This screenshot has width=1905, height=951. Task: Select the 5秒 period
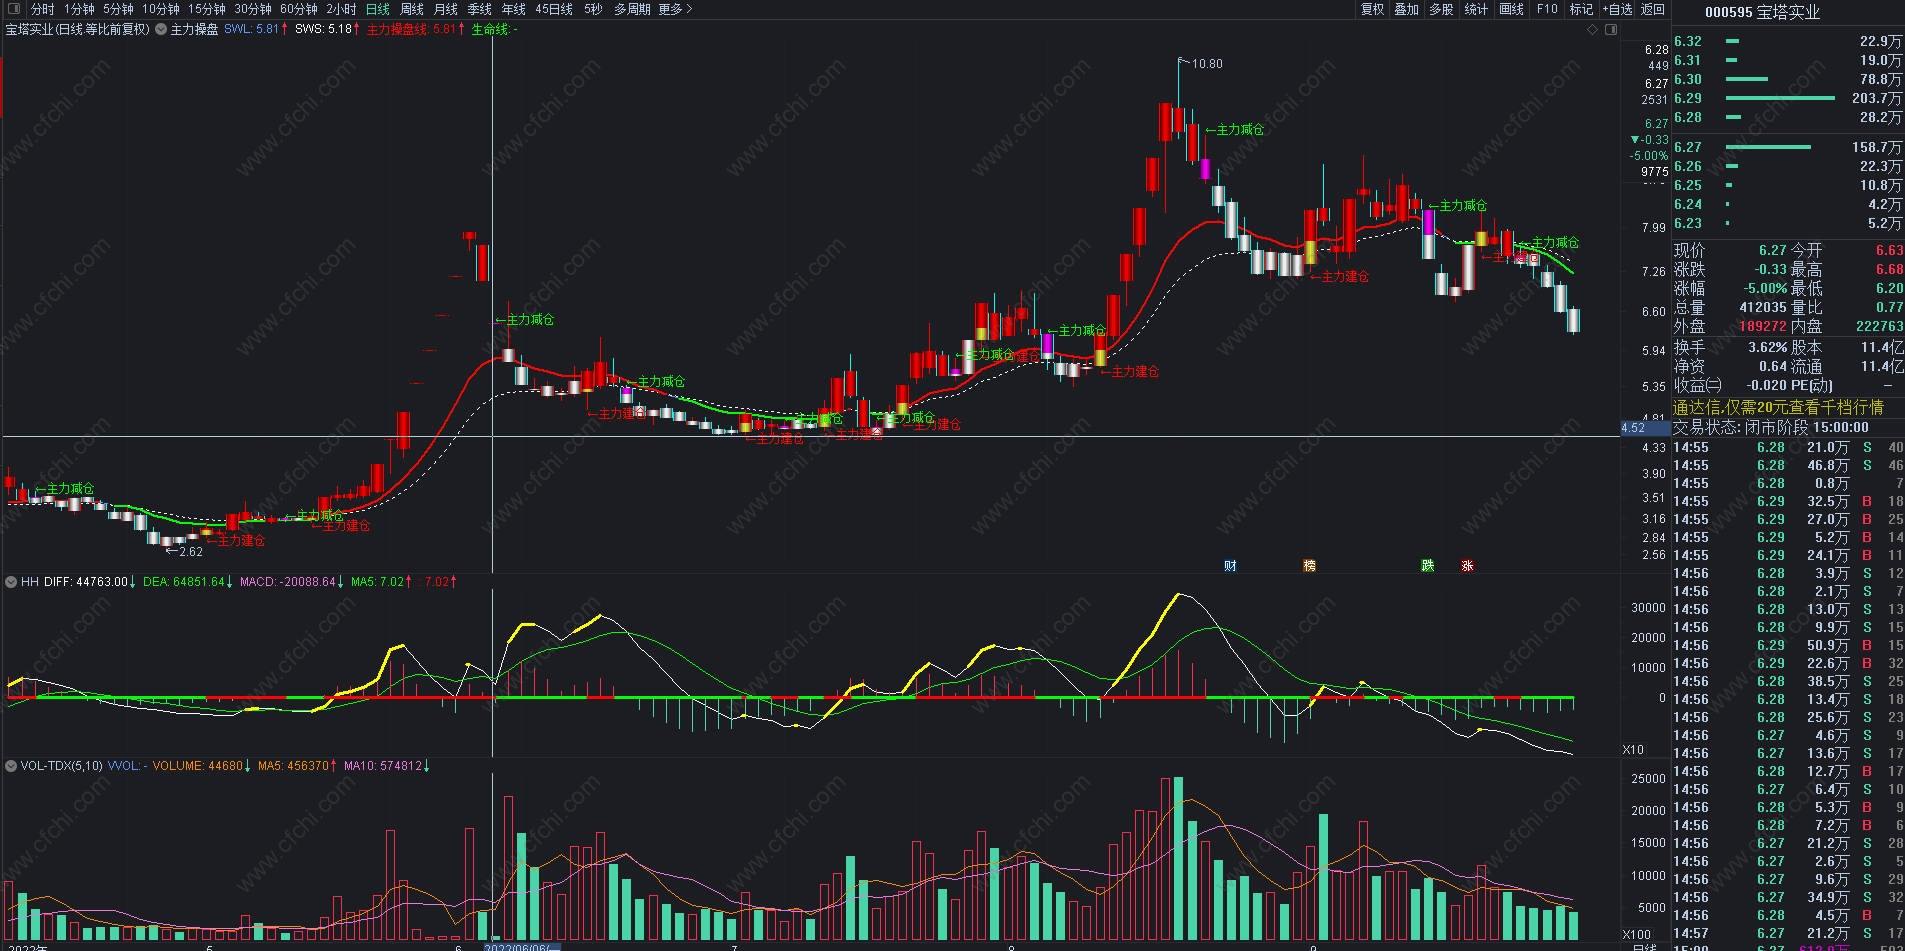pos(594,9)
